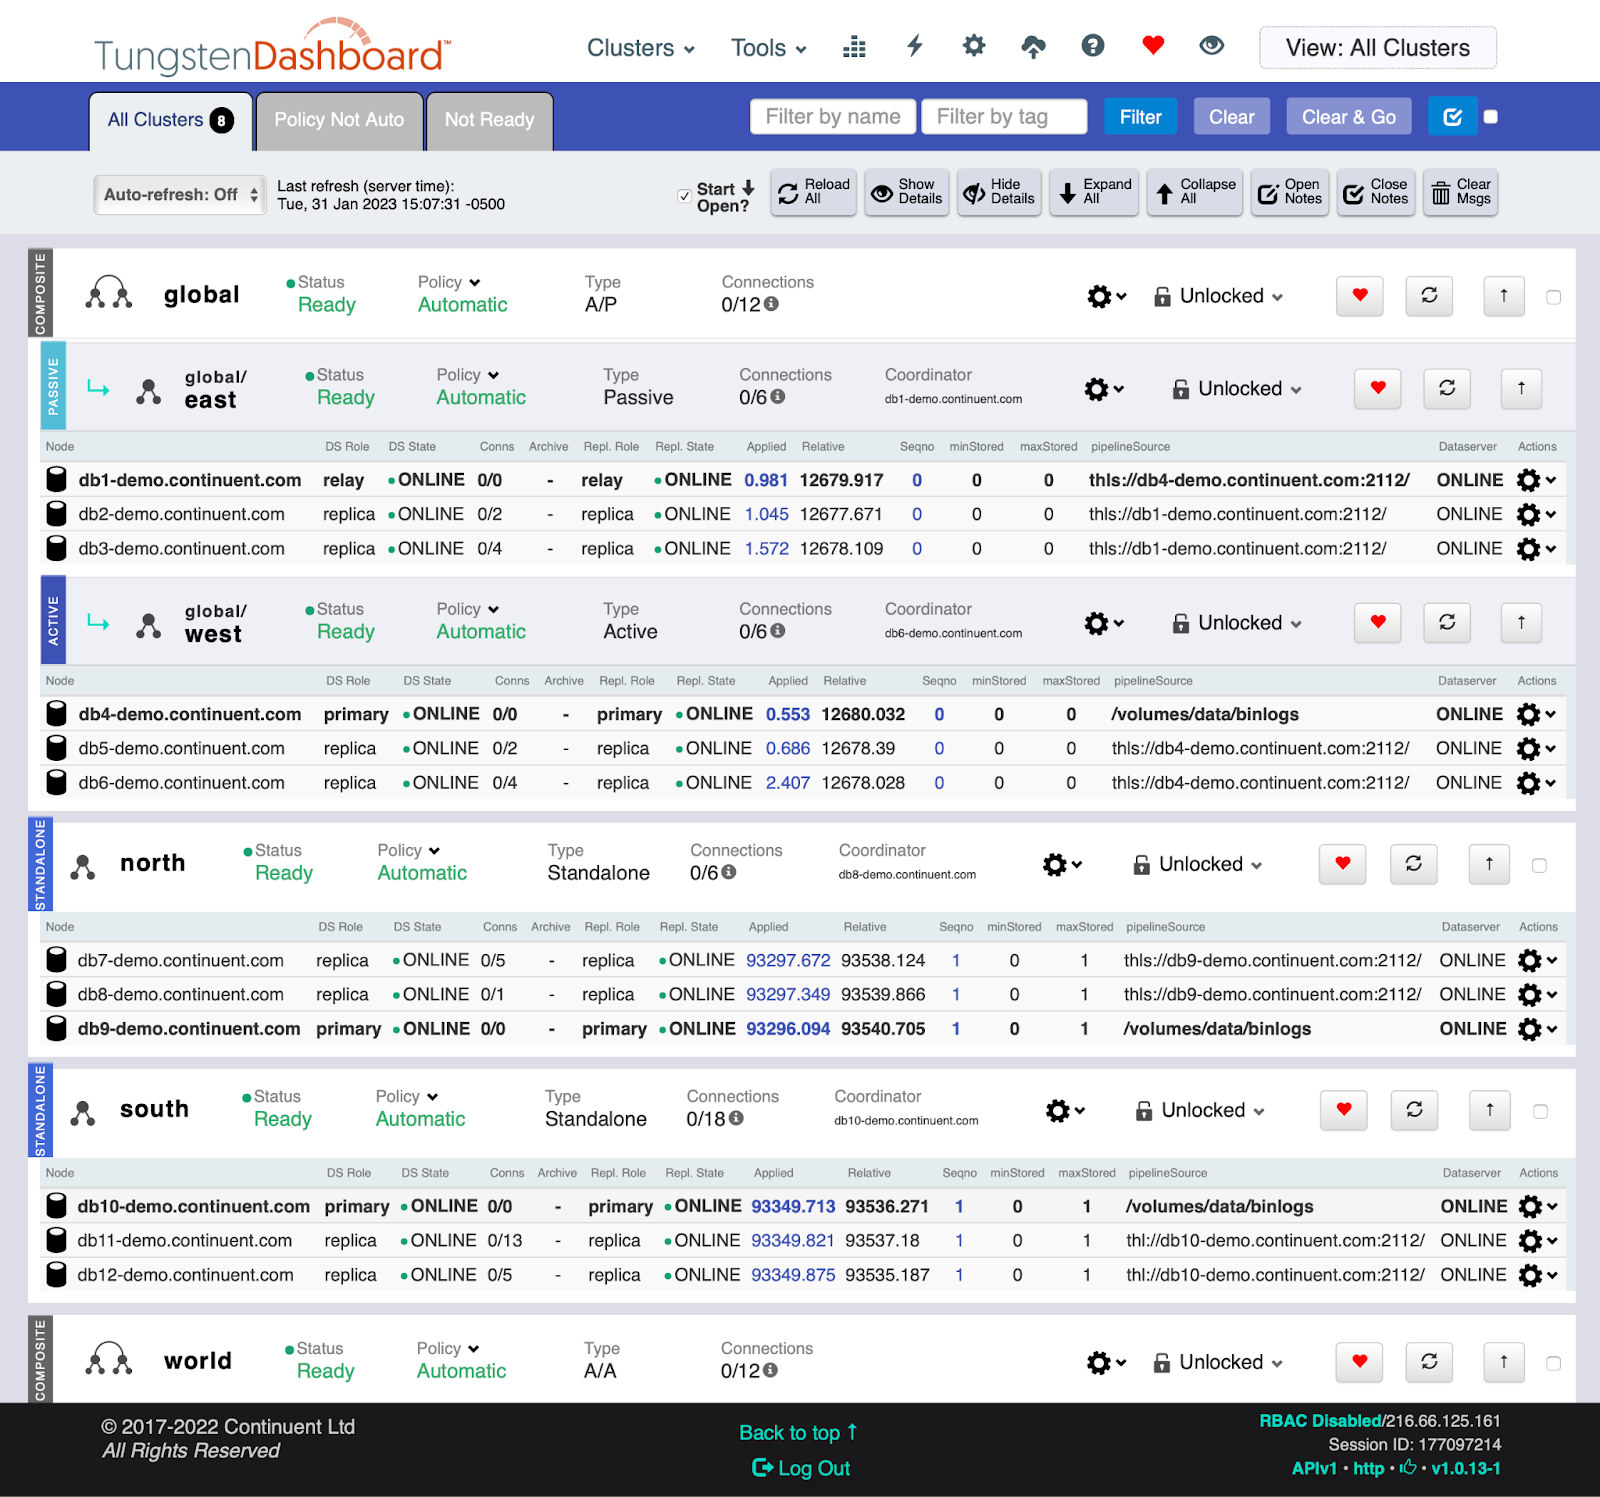Viewport: 1600px width, 1497px height.
Task: Click the eye icon in top navigation
Action: [x=1212, y=46]
